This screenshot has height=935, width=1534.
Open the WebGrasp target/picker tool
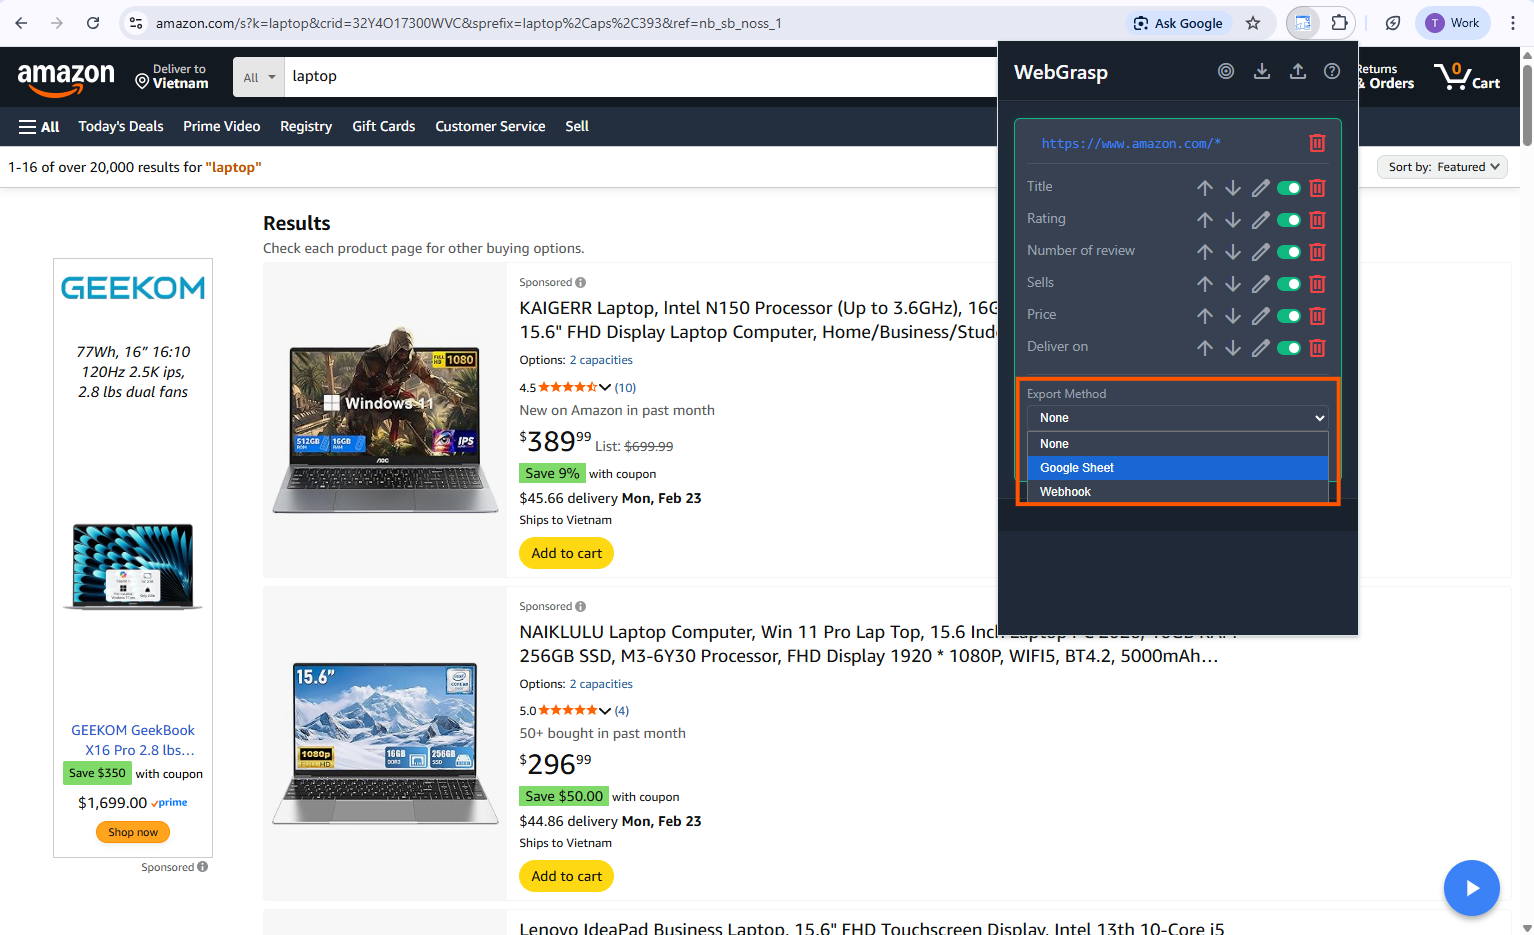(1226, 71)
